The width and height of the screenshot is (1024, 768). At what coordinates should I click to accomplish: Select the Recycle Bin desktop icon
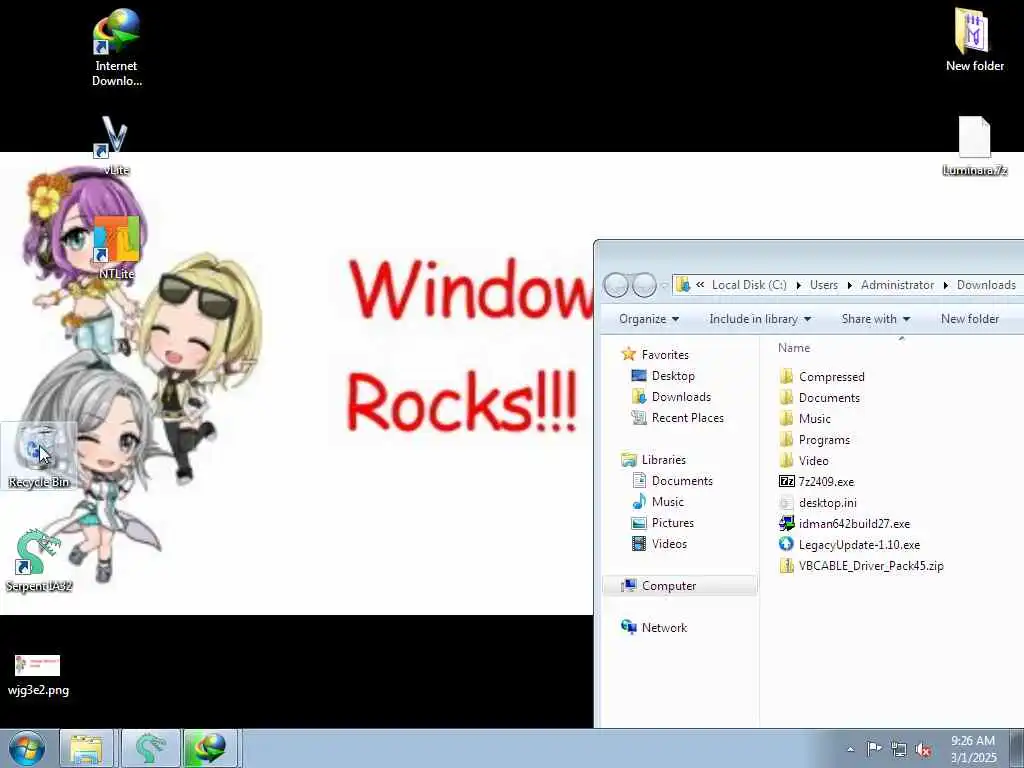click(x=39, y=456)
